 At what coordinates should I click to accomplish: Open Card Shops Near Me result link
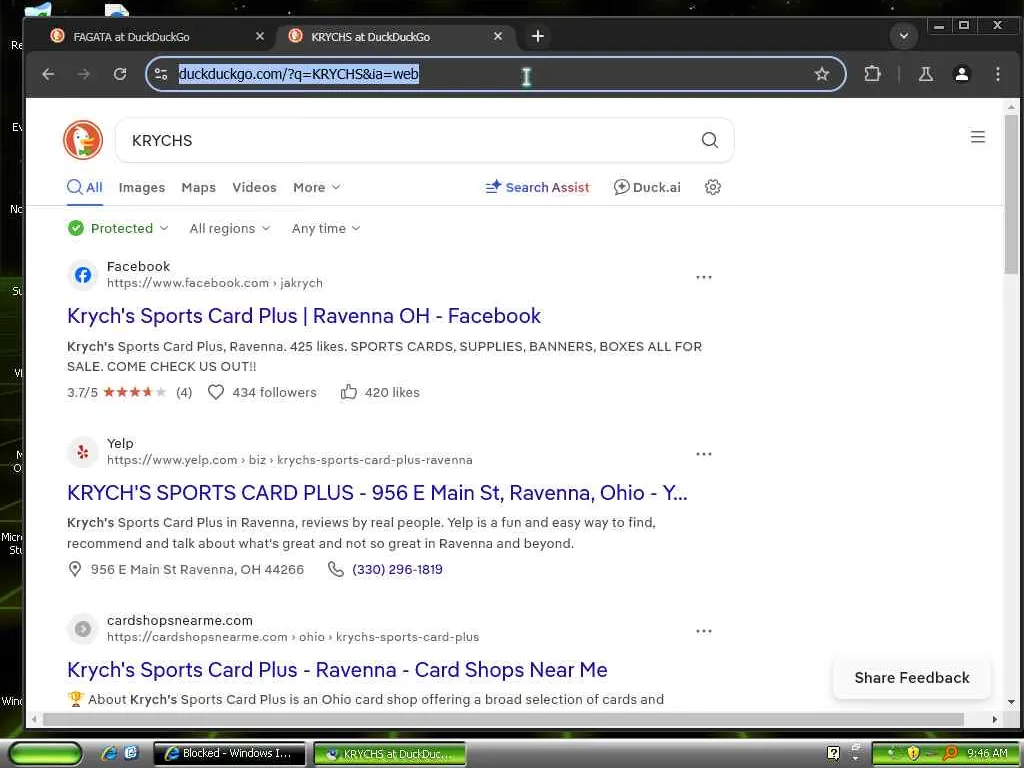pos(337,670)
